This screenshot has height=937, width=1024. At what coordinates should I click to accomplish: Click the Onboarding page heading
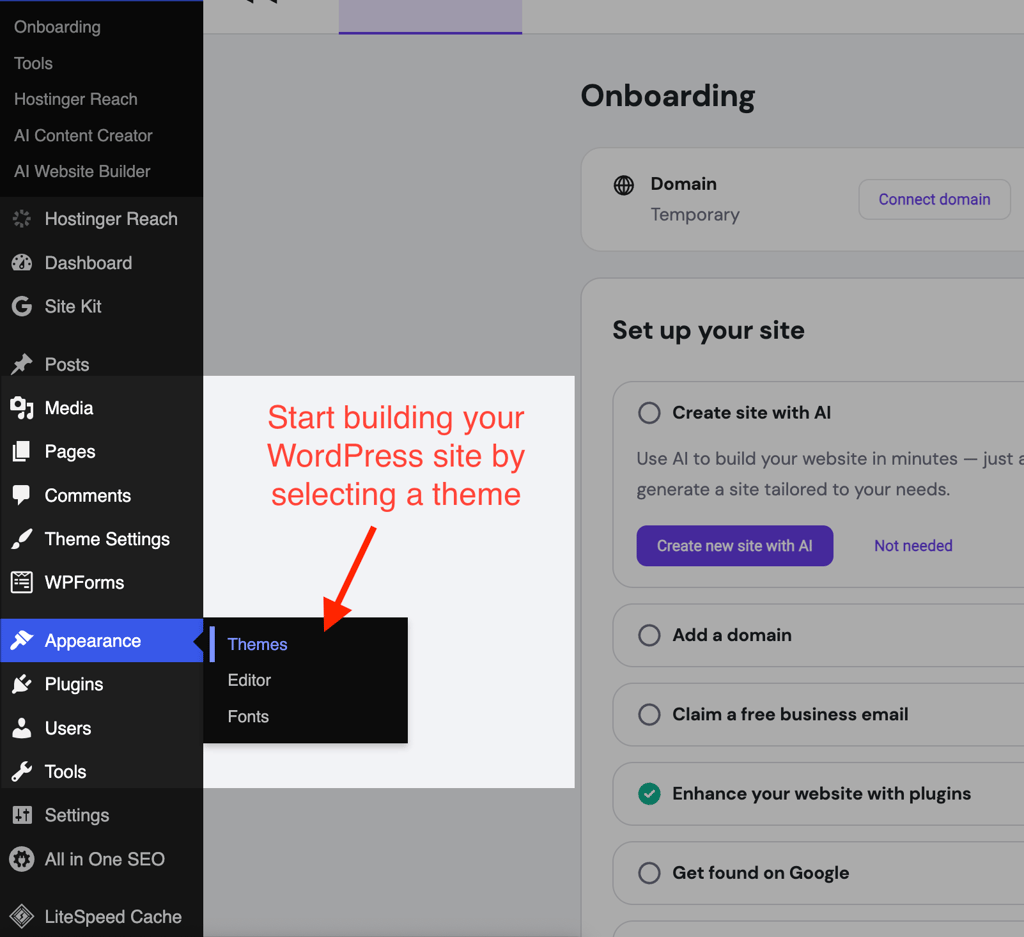pos(667,96)
